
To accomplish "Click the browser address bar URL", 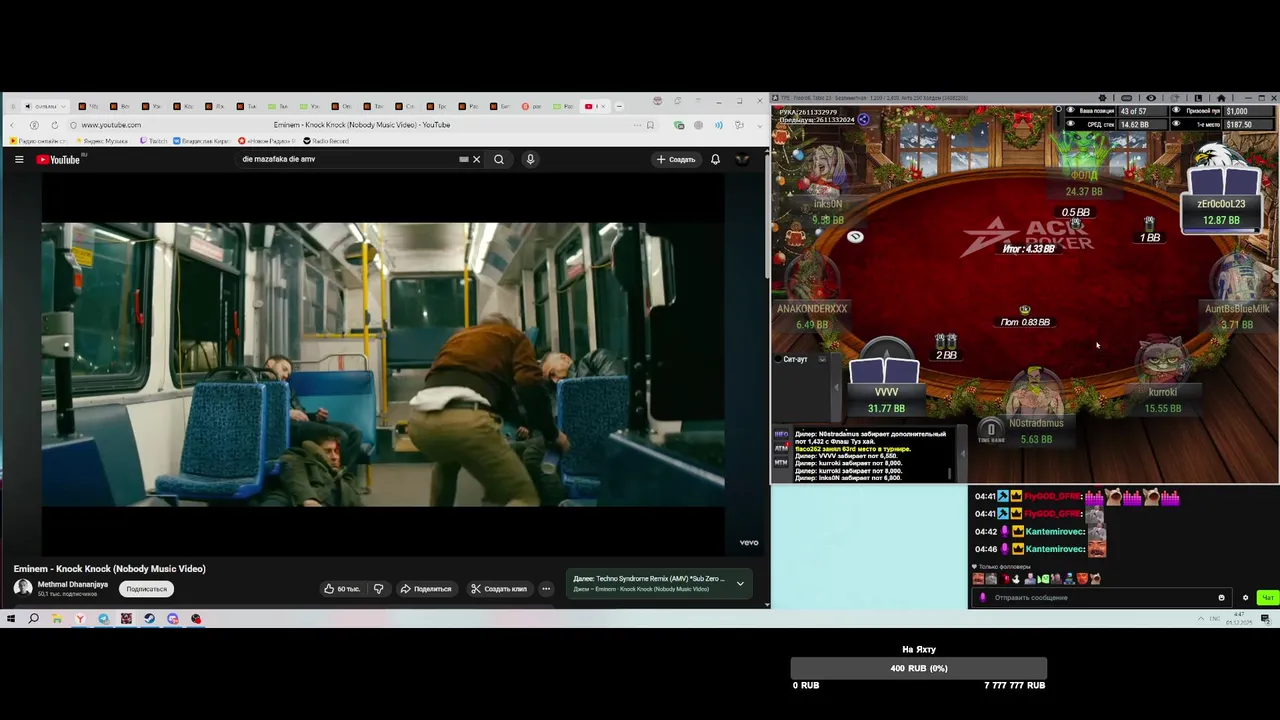I will tap(111, 125).
